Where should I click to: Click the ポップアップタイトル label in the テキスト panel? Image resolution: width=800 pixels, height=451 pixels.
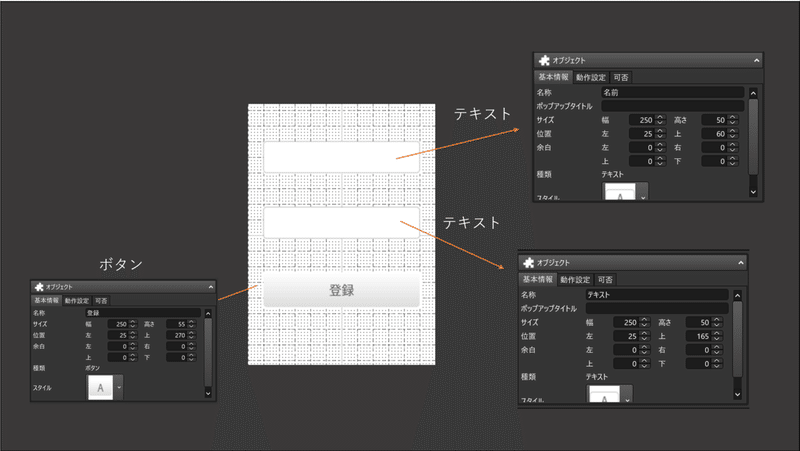coord(548,309)
